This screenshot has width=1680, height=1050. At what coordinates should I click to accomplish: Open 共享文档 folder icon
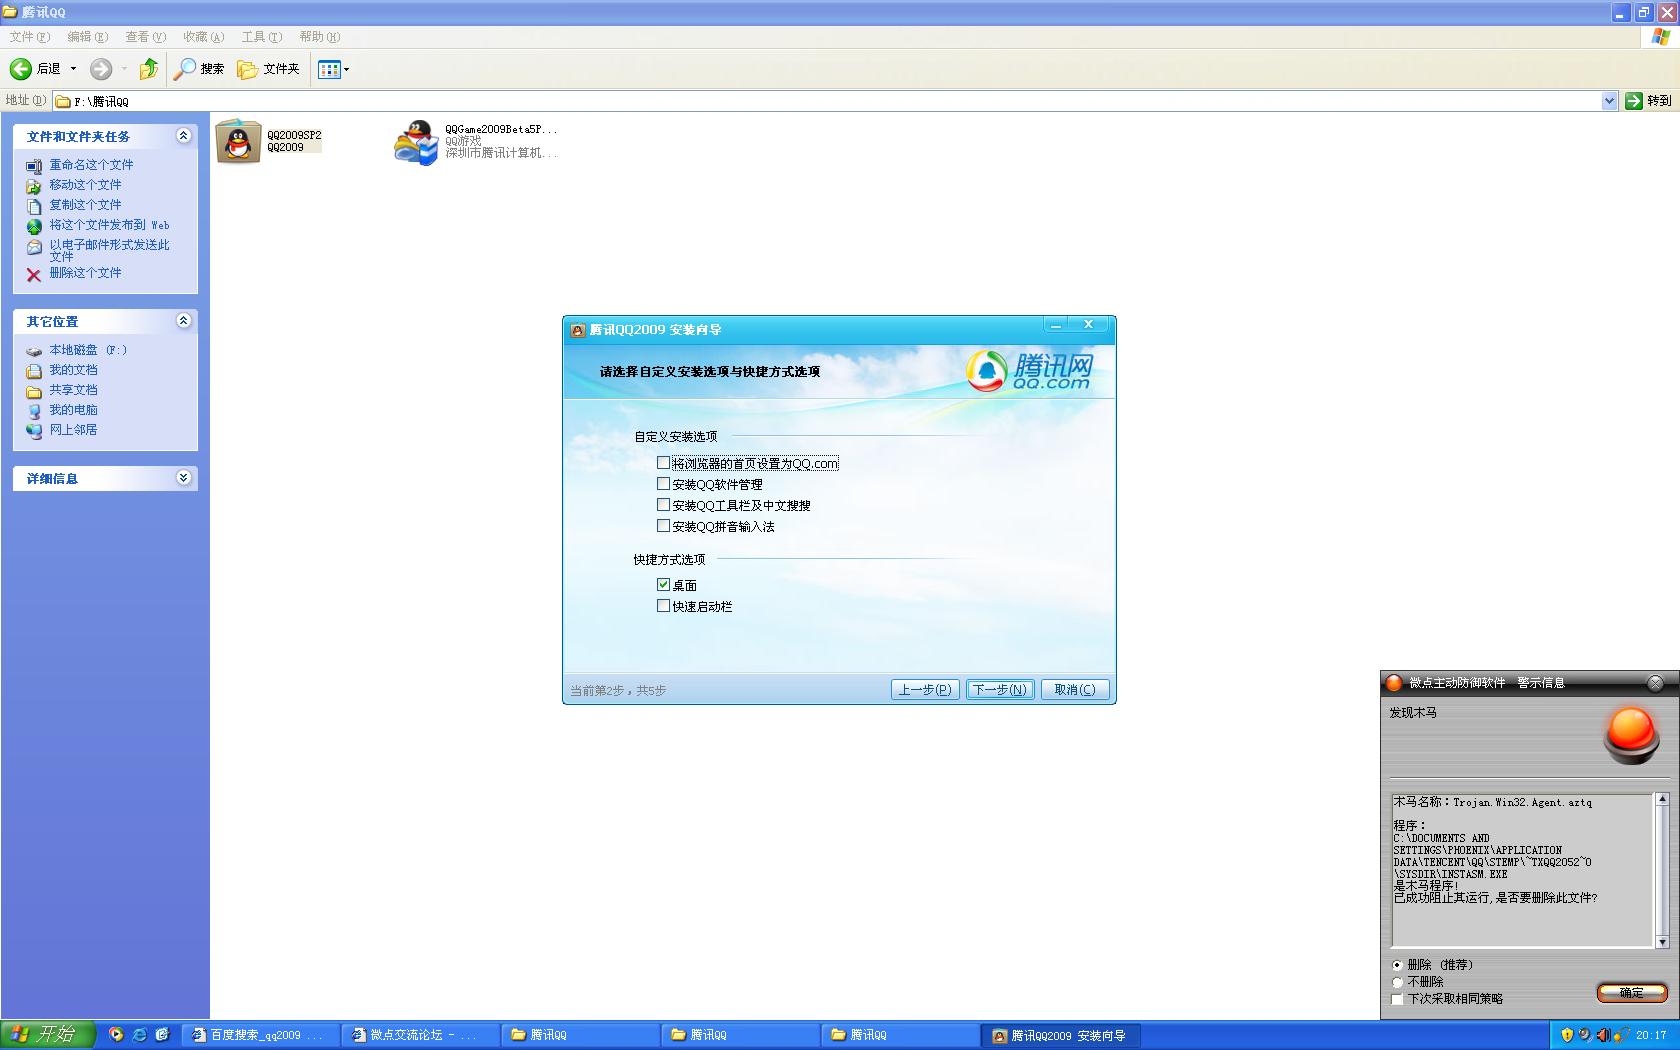tap(34, 391)
